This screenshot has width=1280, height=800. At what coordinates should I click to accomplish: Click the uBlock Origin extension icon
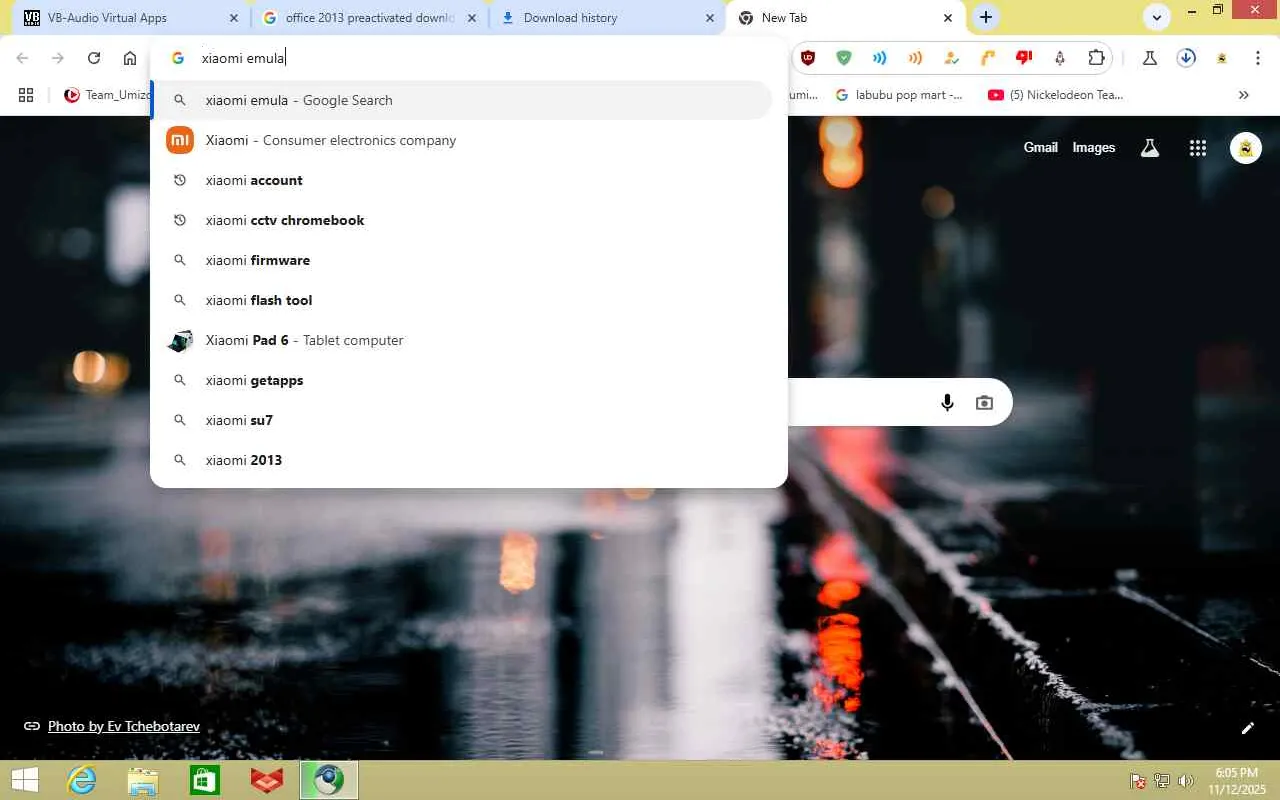(808, 58)
